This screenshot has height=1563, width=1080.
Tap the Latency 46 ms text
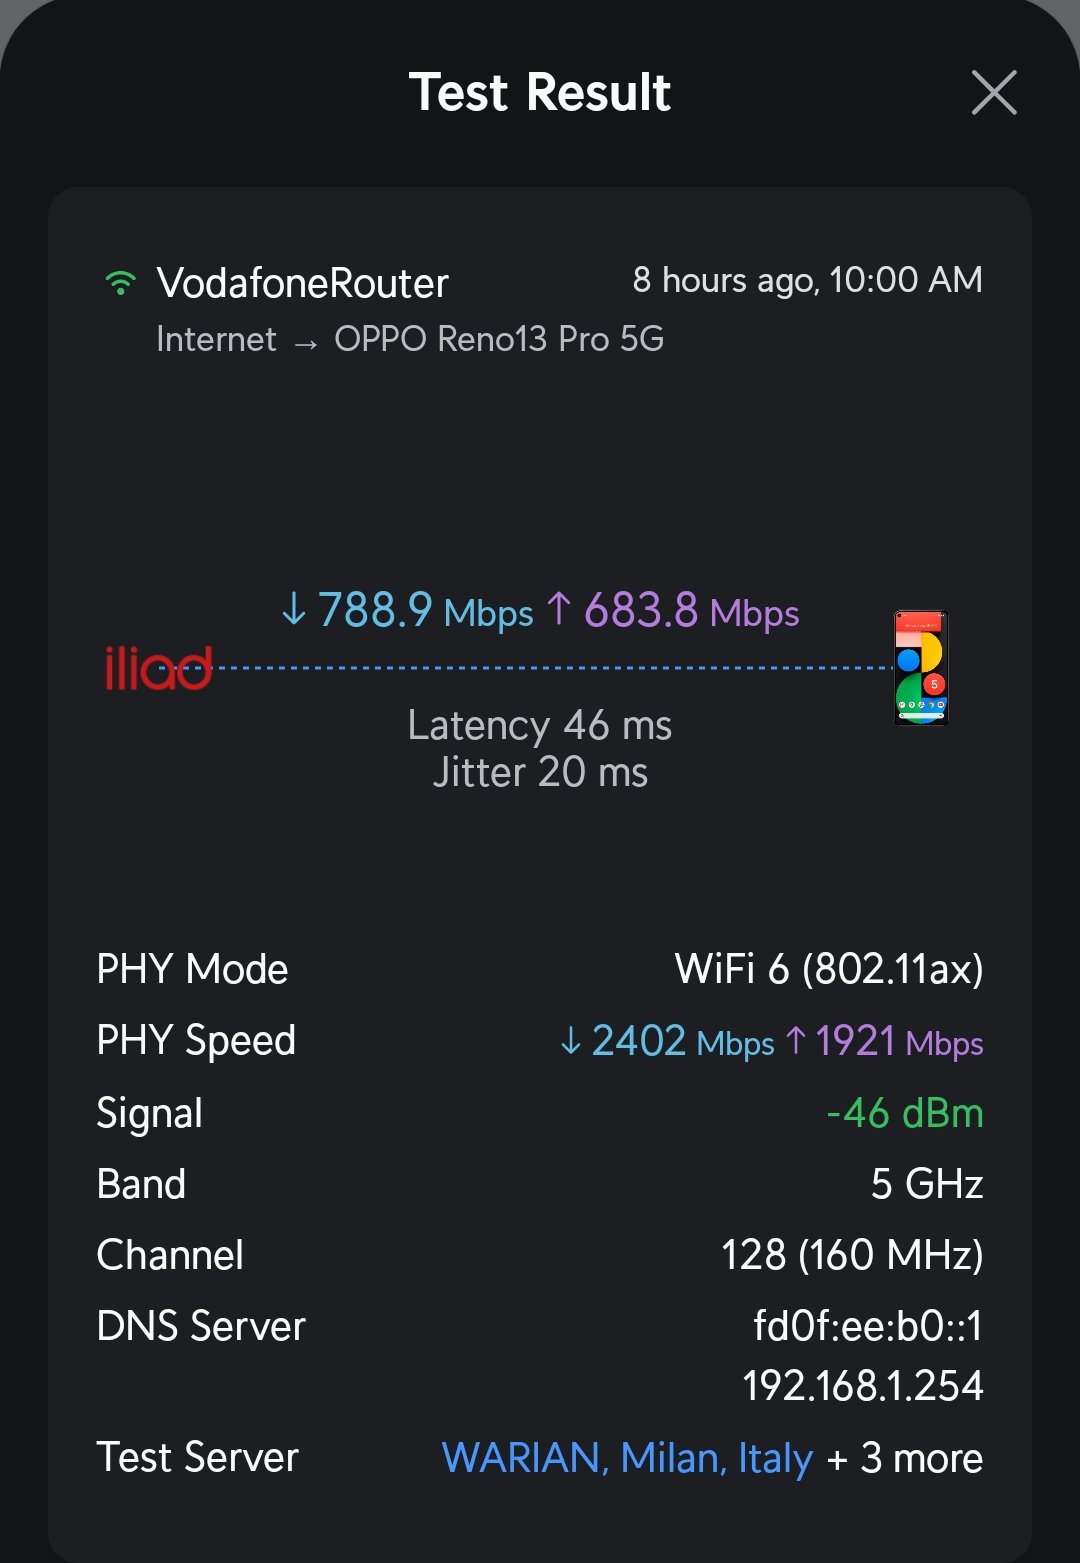pos(539,725)
